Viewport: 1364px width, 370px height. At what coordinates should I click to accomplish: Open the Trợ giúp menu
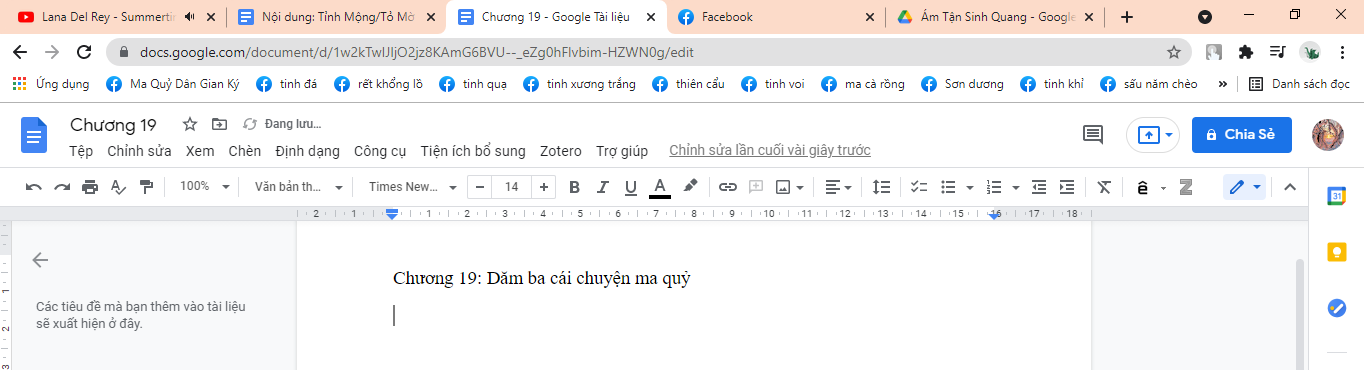pyautogui.click(x=622, y=151)
